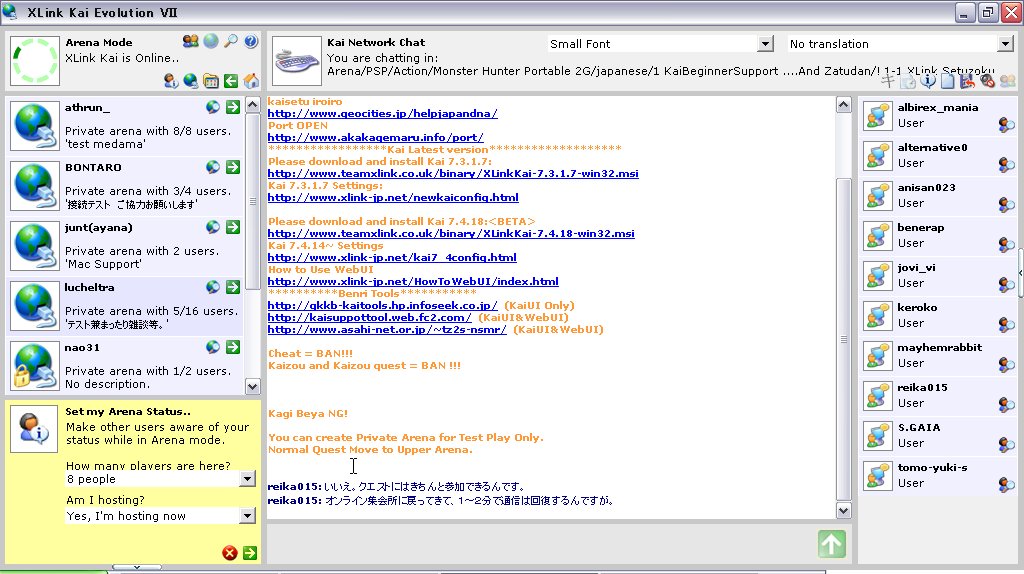Go back with the green left arrow icon
This screenshot has width=1024, height=574.
pyautogui.click(x=231, y=81)
